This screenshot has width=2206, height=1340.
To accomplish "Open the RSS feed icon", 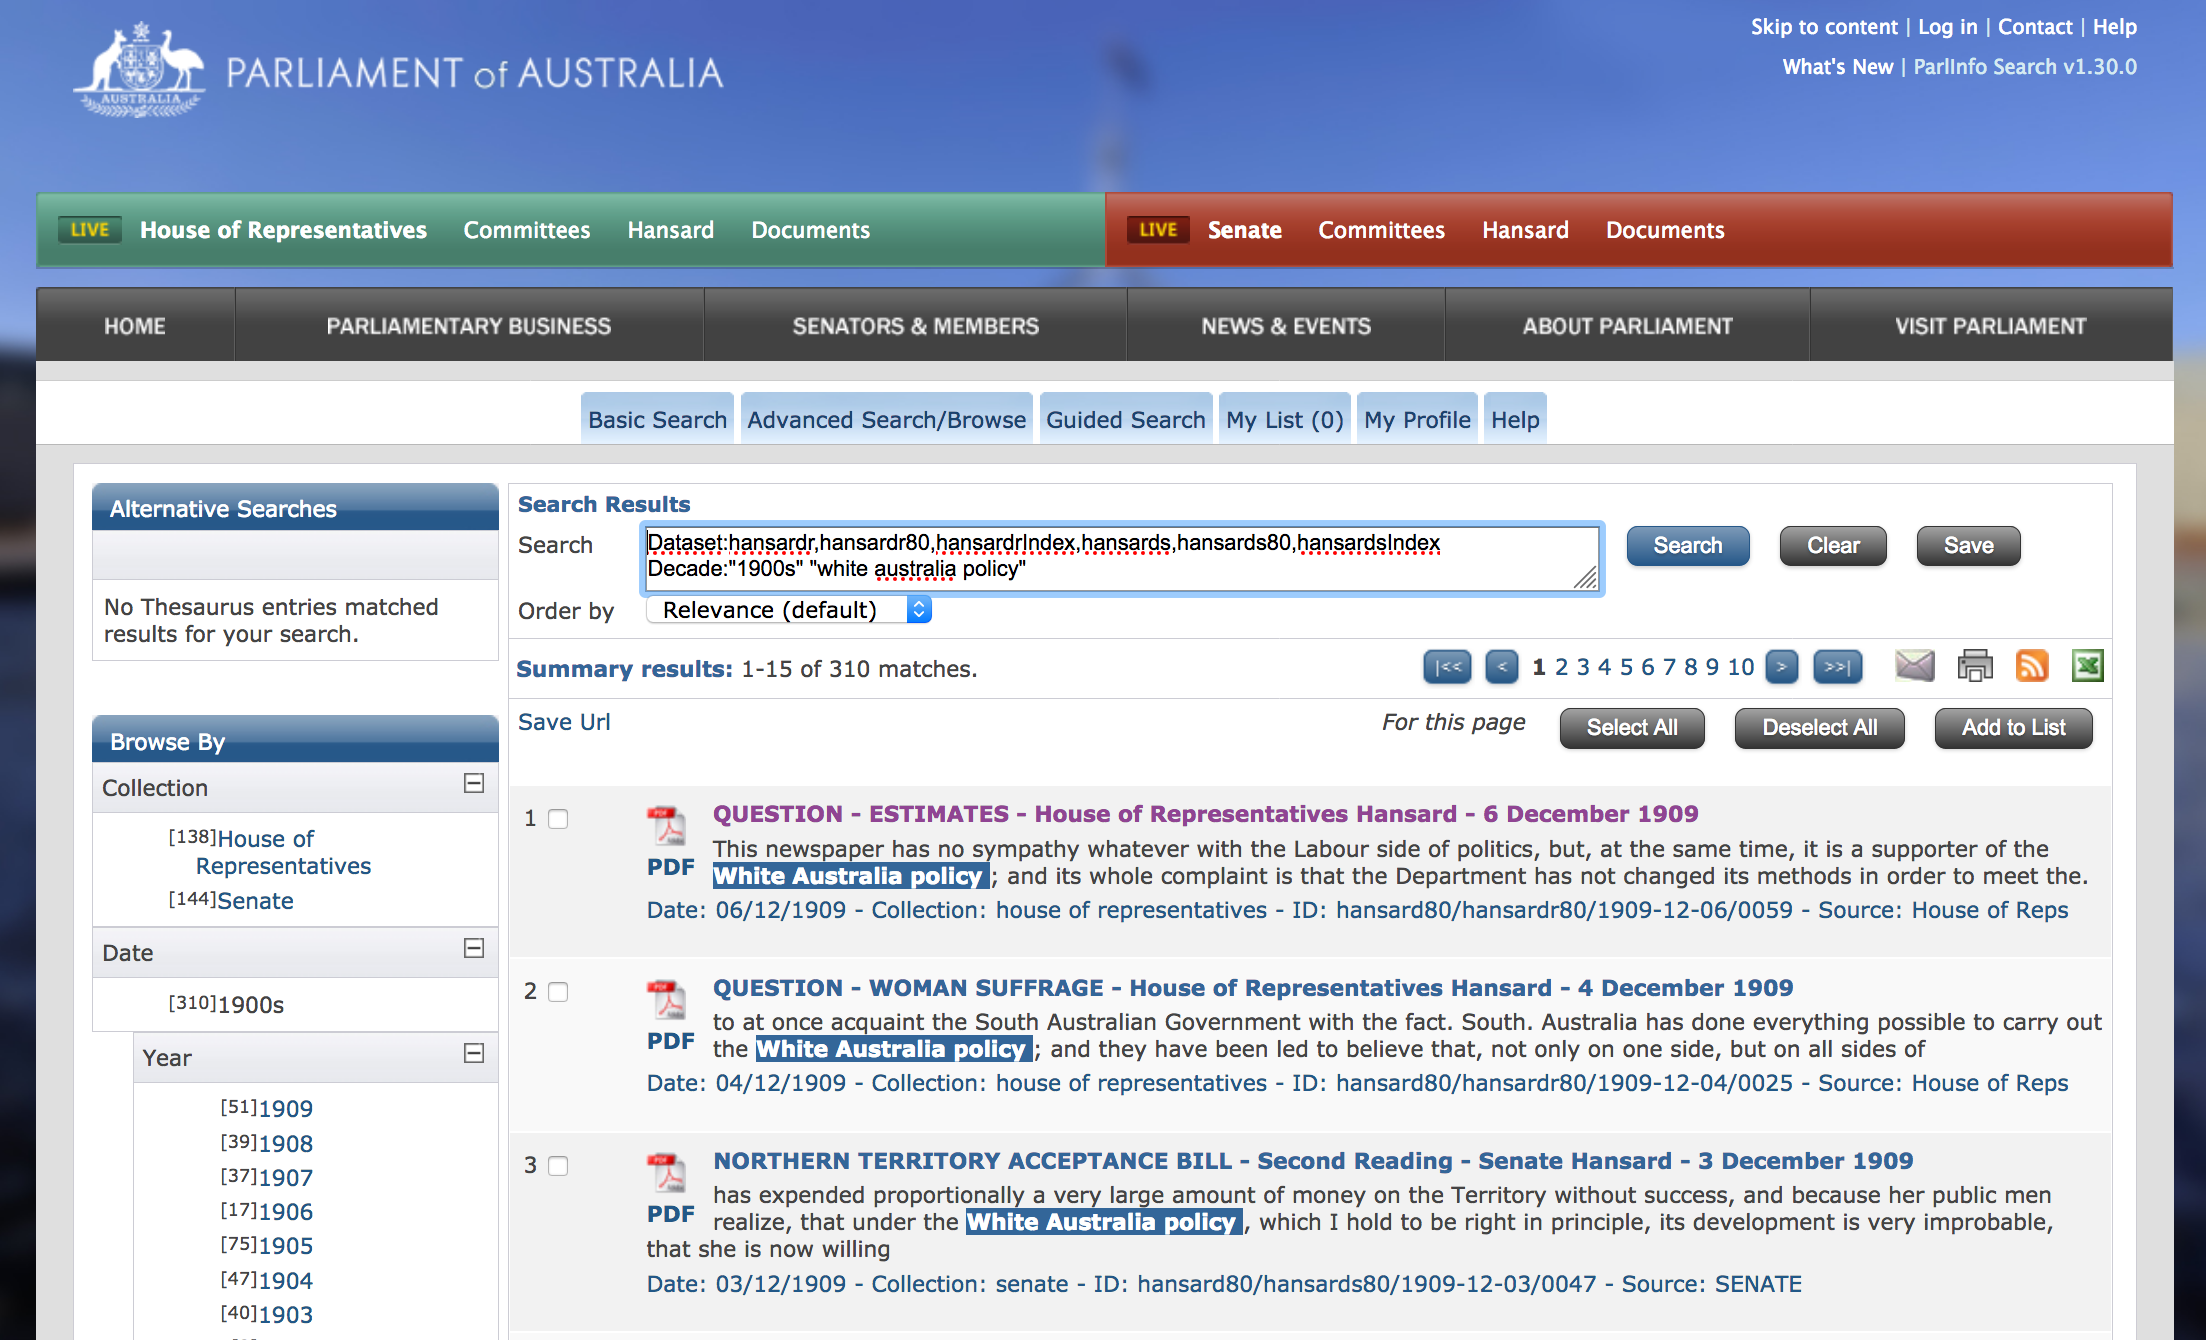I will click(2031, 666).
